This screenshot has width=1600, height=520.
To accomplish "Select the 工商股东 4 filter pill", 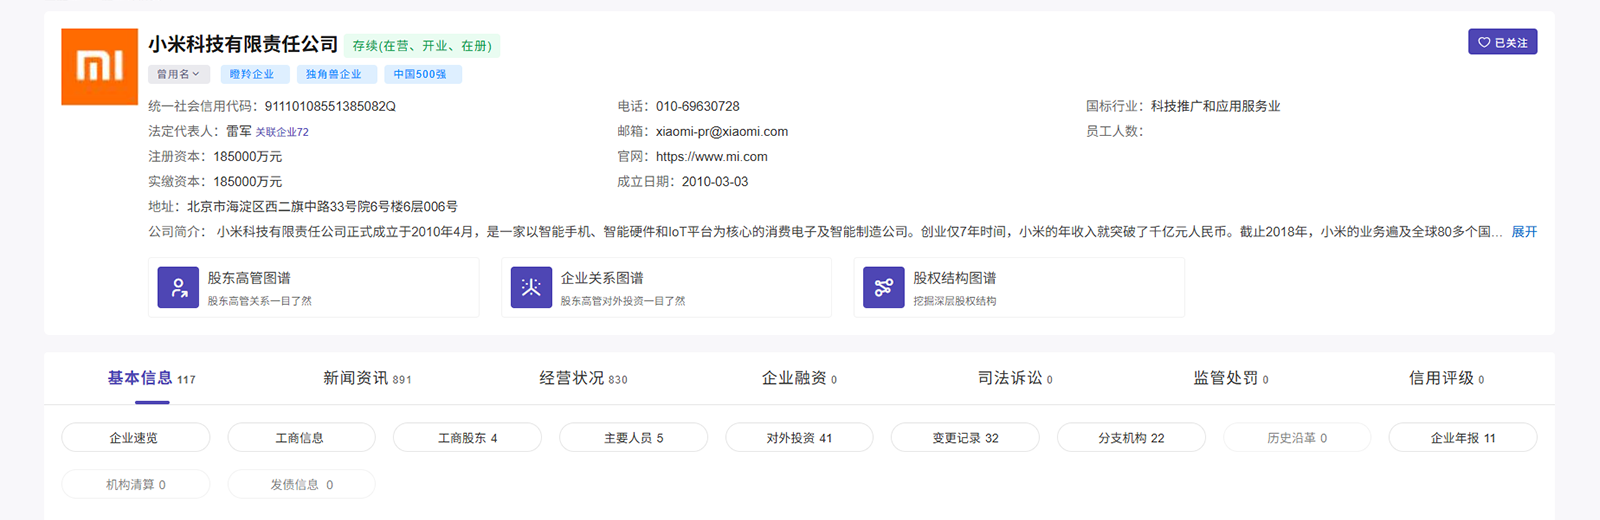I will 467,438.
